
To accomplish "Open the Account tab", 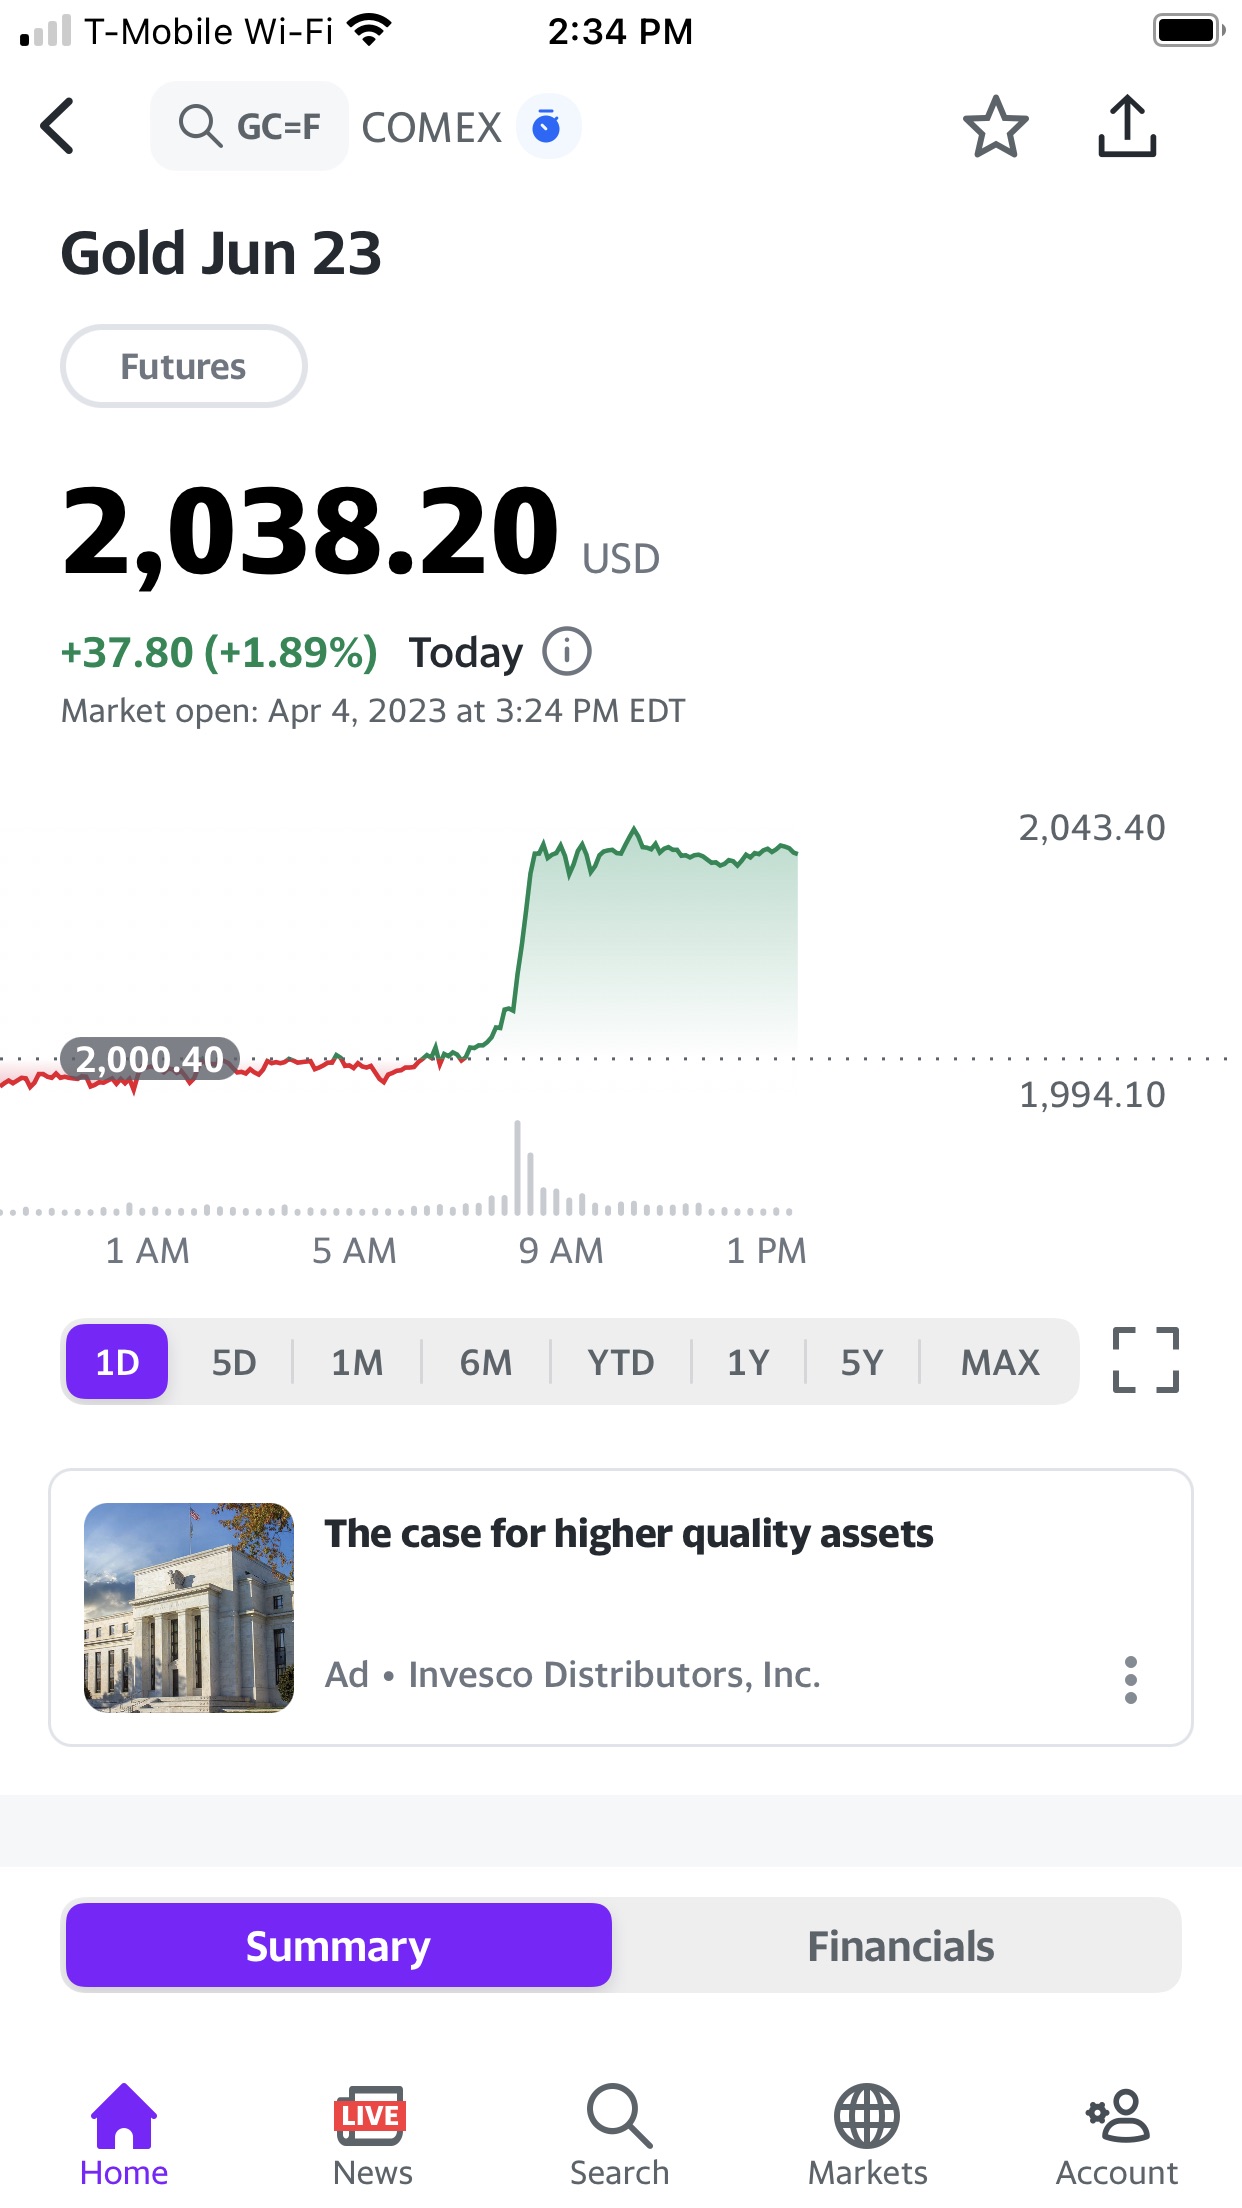I will [1117, 2134].
